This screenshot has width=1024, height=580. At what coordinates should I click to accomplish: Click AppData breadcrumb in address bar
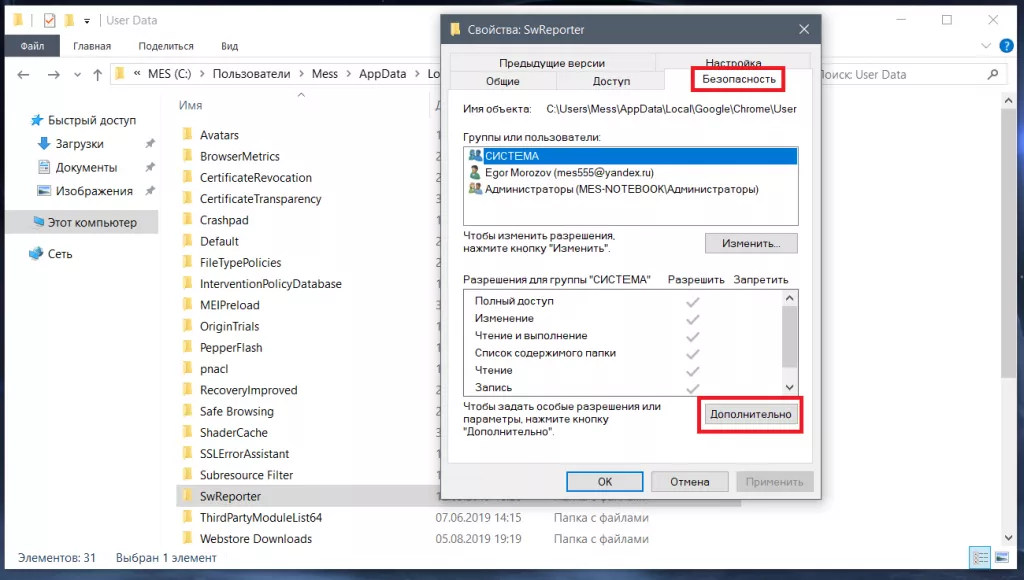(x=382, y=74)
